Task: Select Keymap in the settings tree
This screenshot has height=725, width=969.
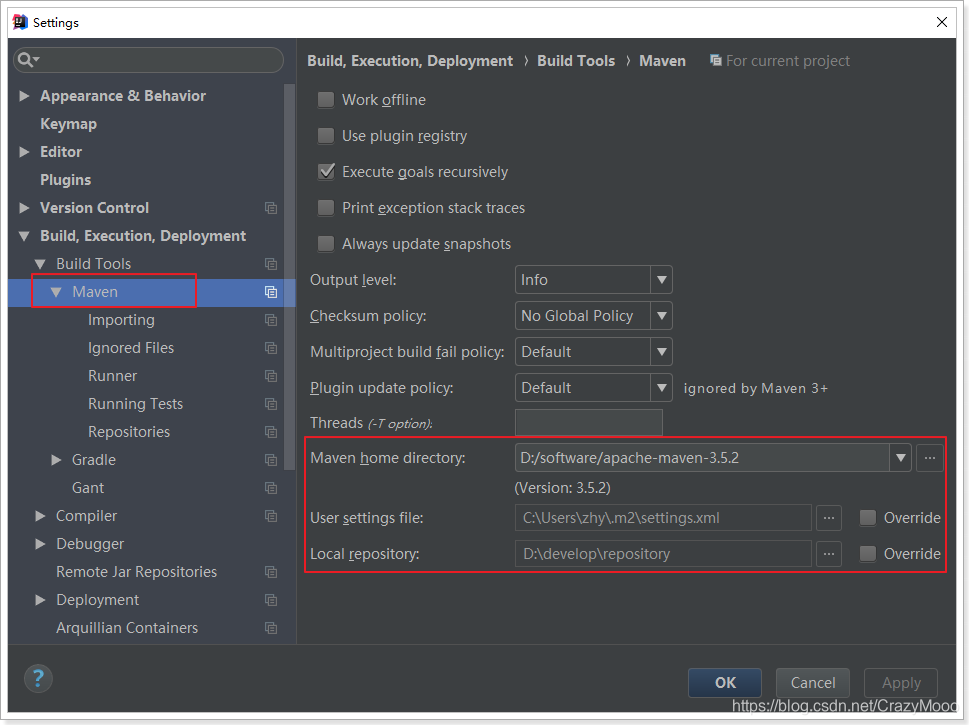Action: [69, 124]
